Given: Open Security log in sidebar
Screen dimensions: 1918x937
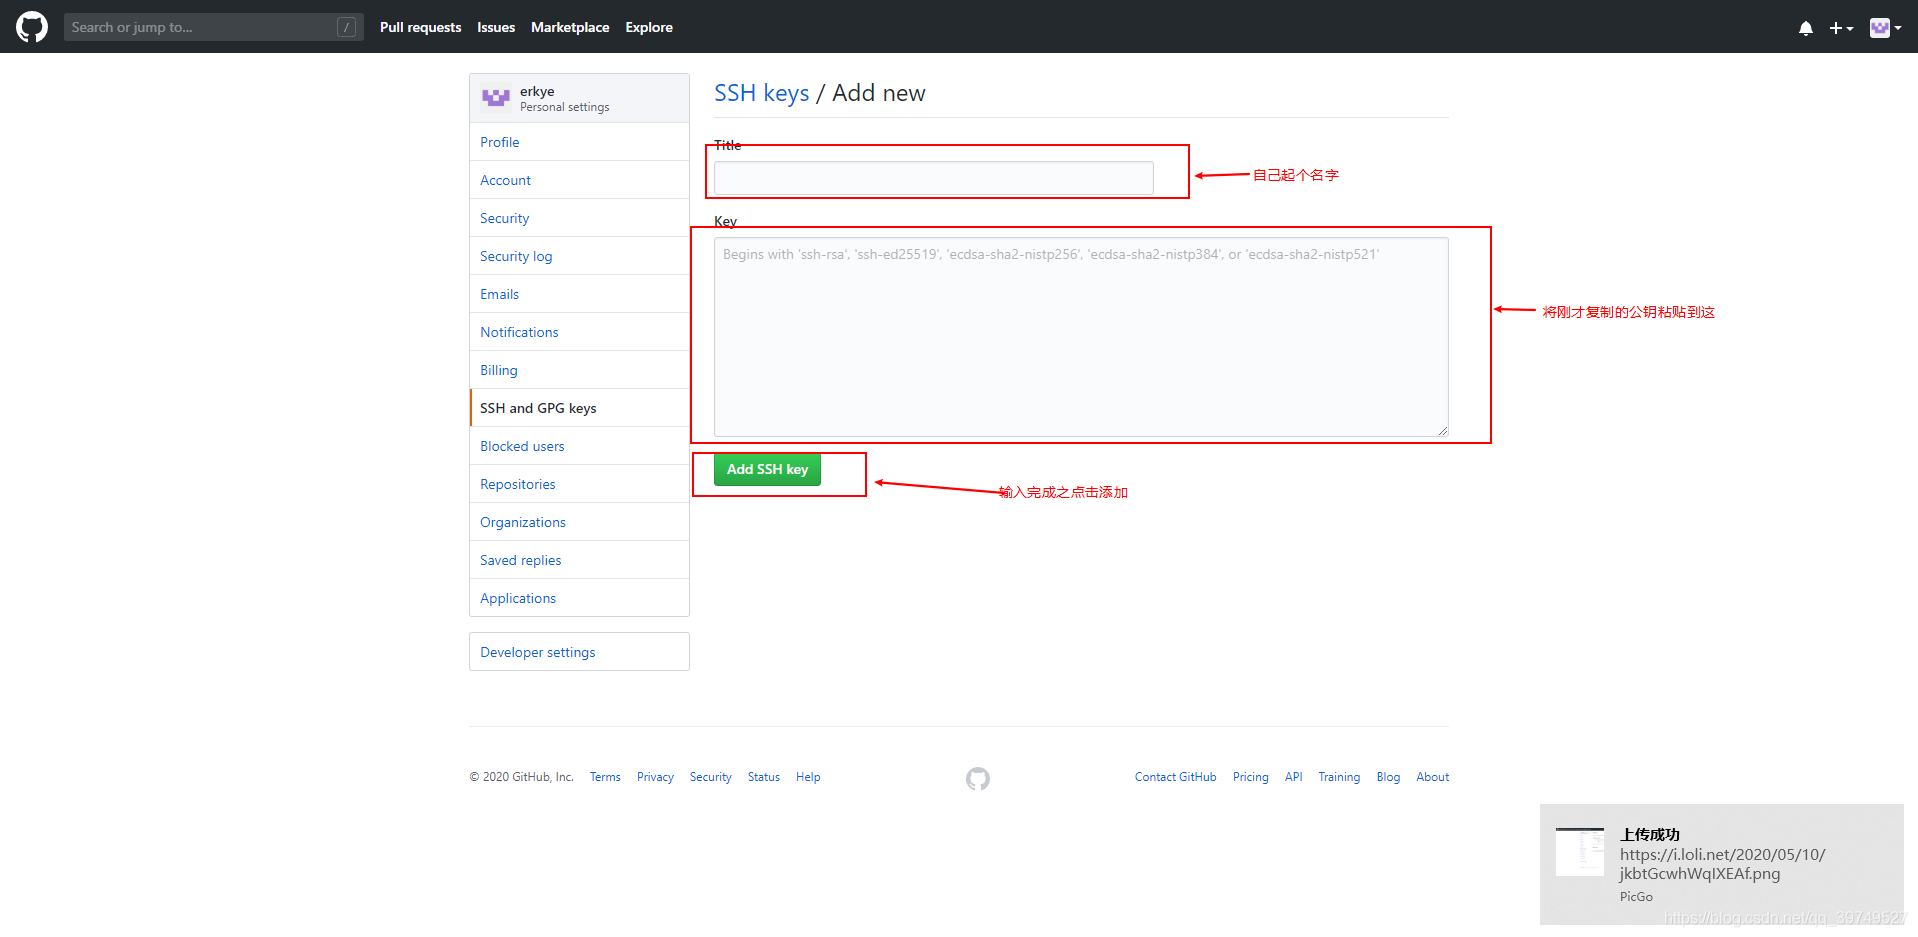Looking at the screenshot, I should tap(579, 256).
